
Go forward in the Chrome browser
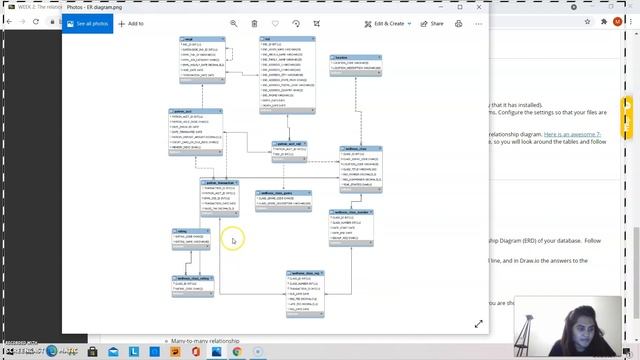coord(22,22)
